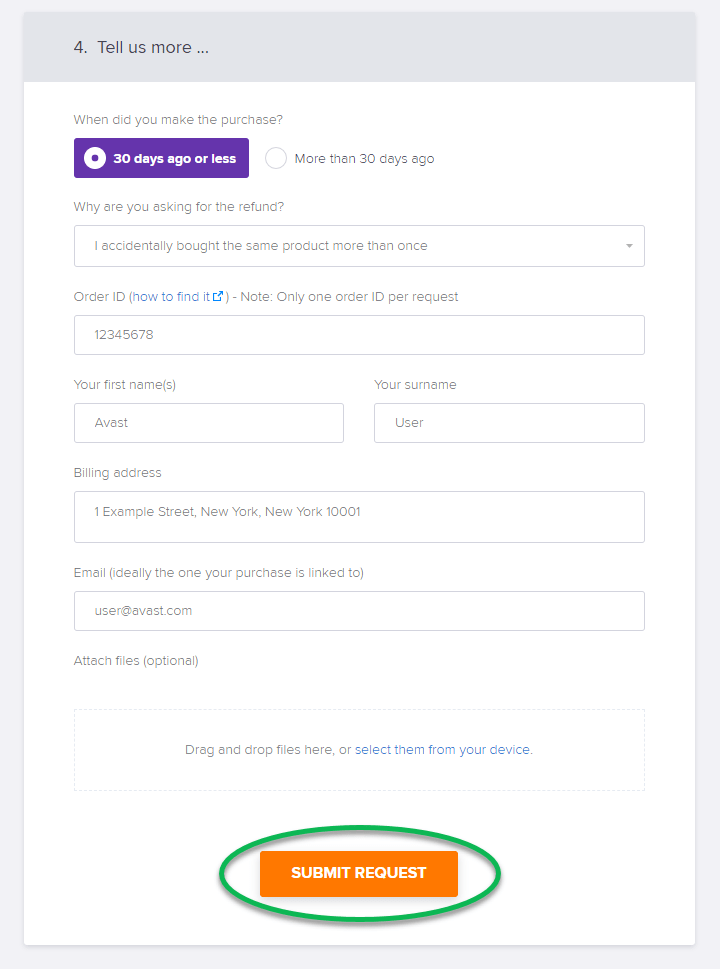Click the empty radio circle for over 30 days

point(276,158)
